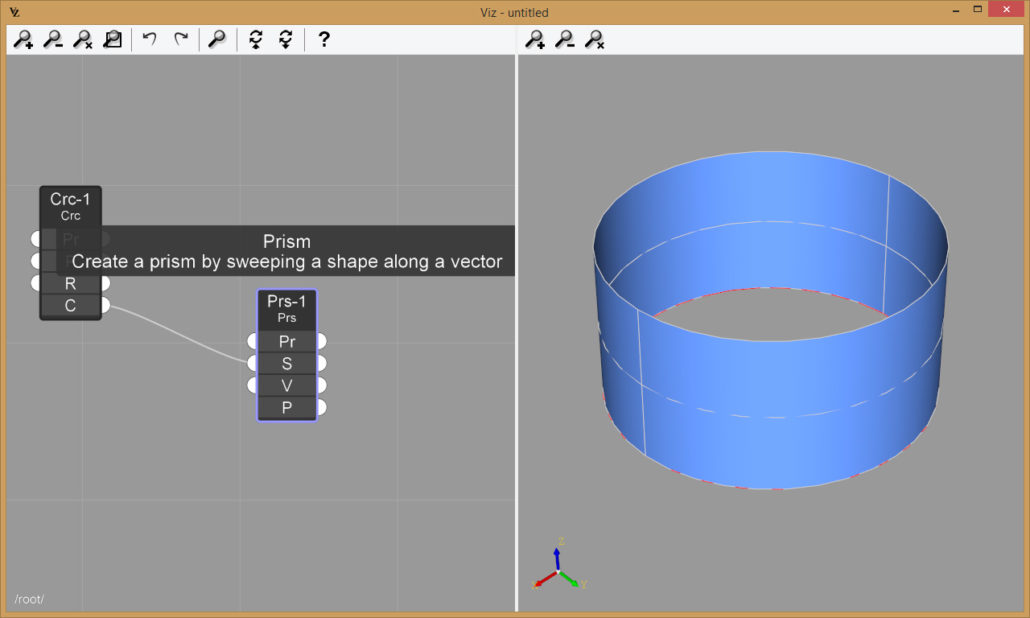1030x618 pixels.
Task: Select the Crc-1 circle node
Action: tap(69, 200)
